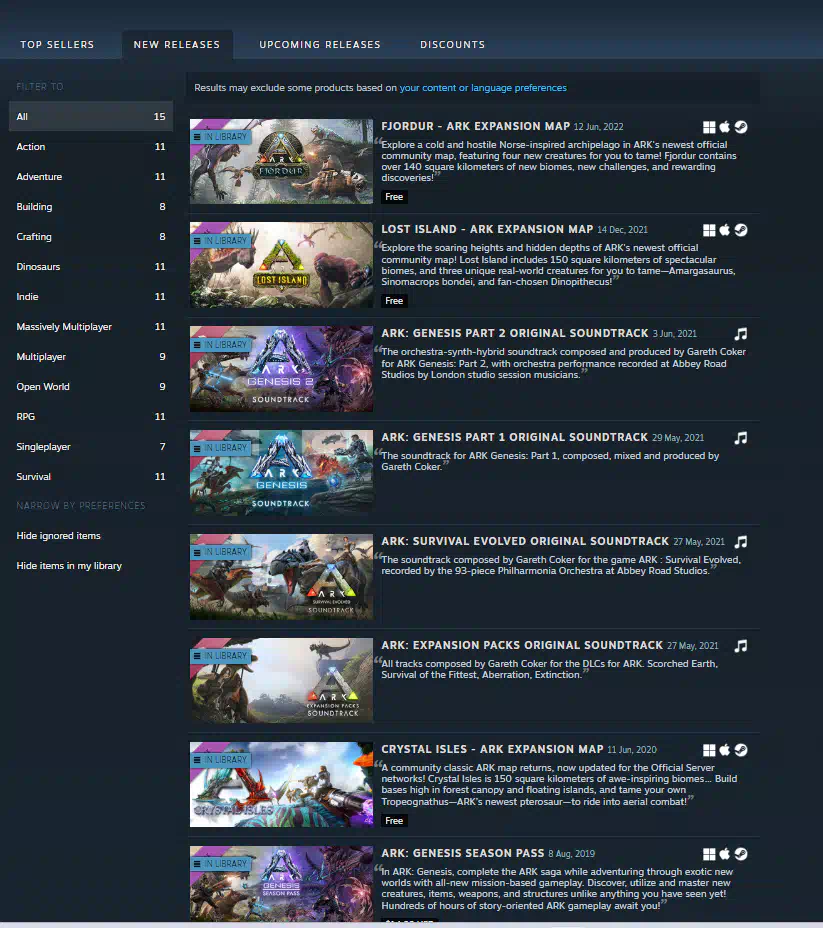Click Windows icon on Crystal Isles row
Viewport: 823px width, 928px height.
click(x=709, y=750)
